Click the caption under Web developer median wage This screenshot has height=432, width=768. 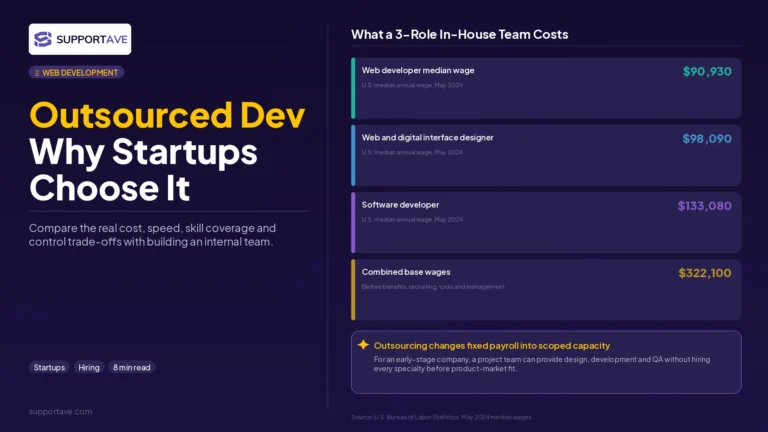pos(412,85)
